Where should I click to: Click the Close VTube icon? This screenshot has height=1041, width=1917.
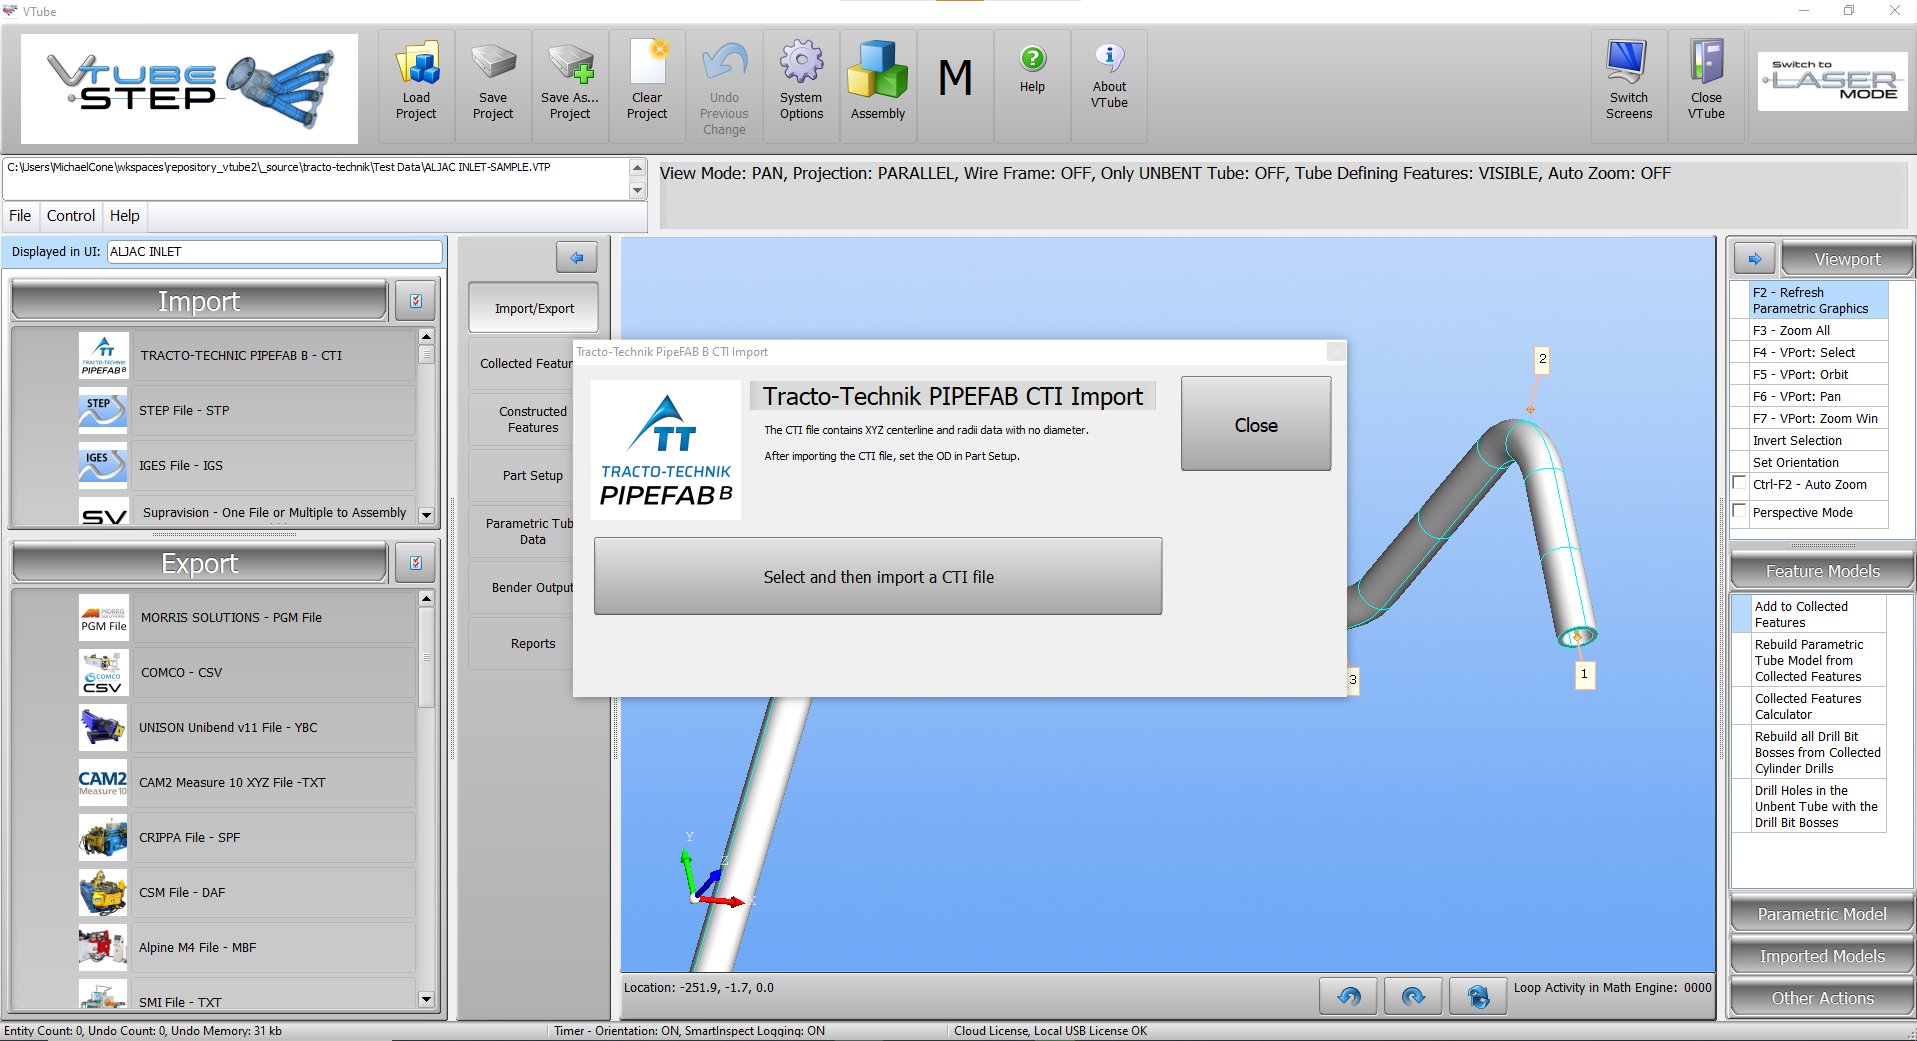1706,86
